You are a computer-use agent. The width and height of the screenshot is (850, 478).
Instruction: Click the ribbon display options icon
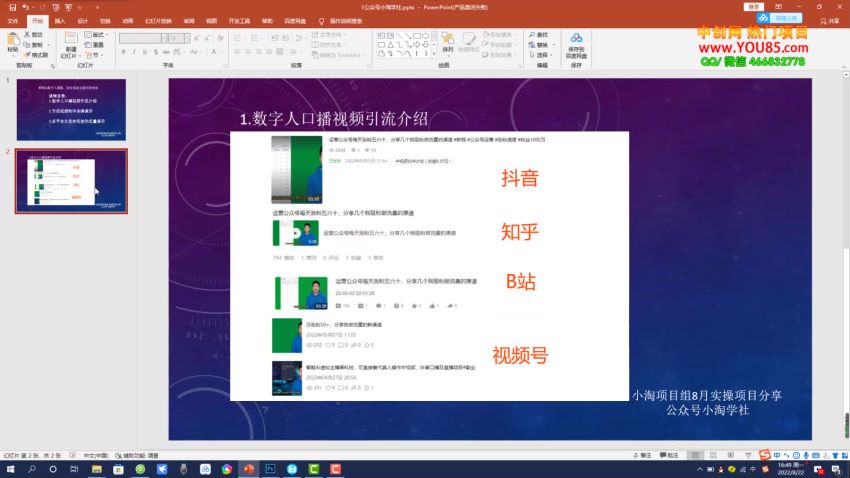click(778, 7)
